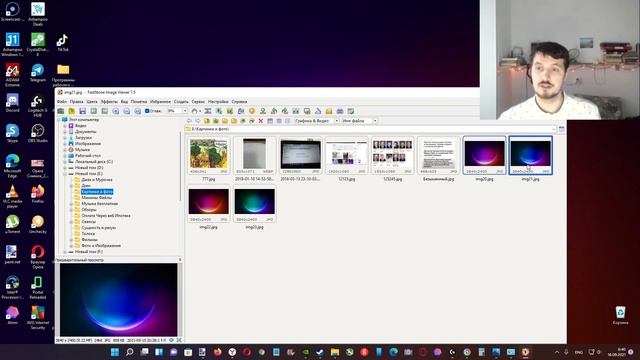640x360 pixels.
Task: Click the first toolbar icon (open image)
Action: pyautogui.click(x=60, y=111)
